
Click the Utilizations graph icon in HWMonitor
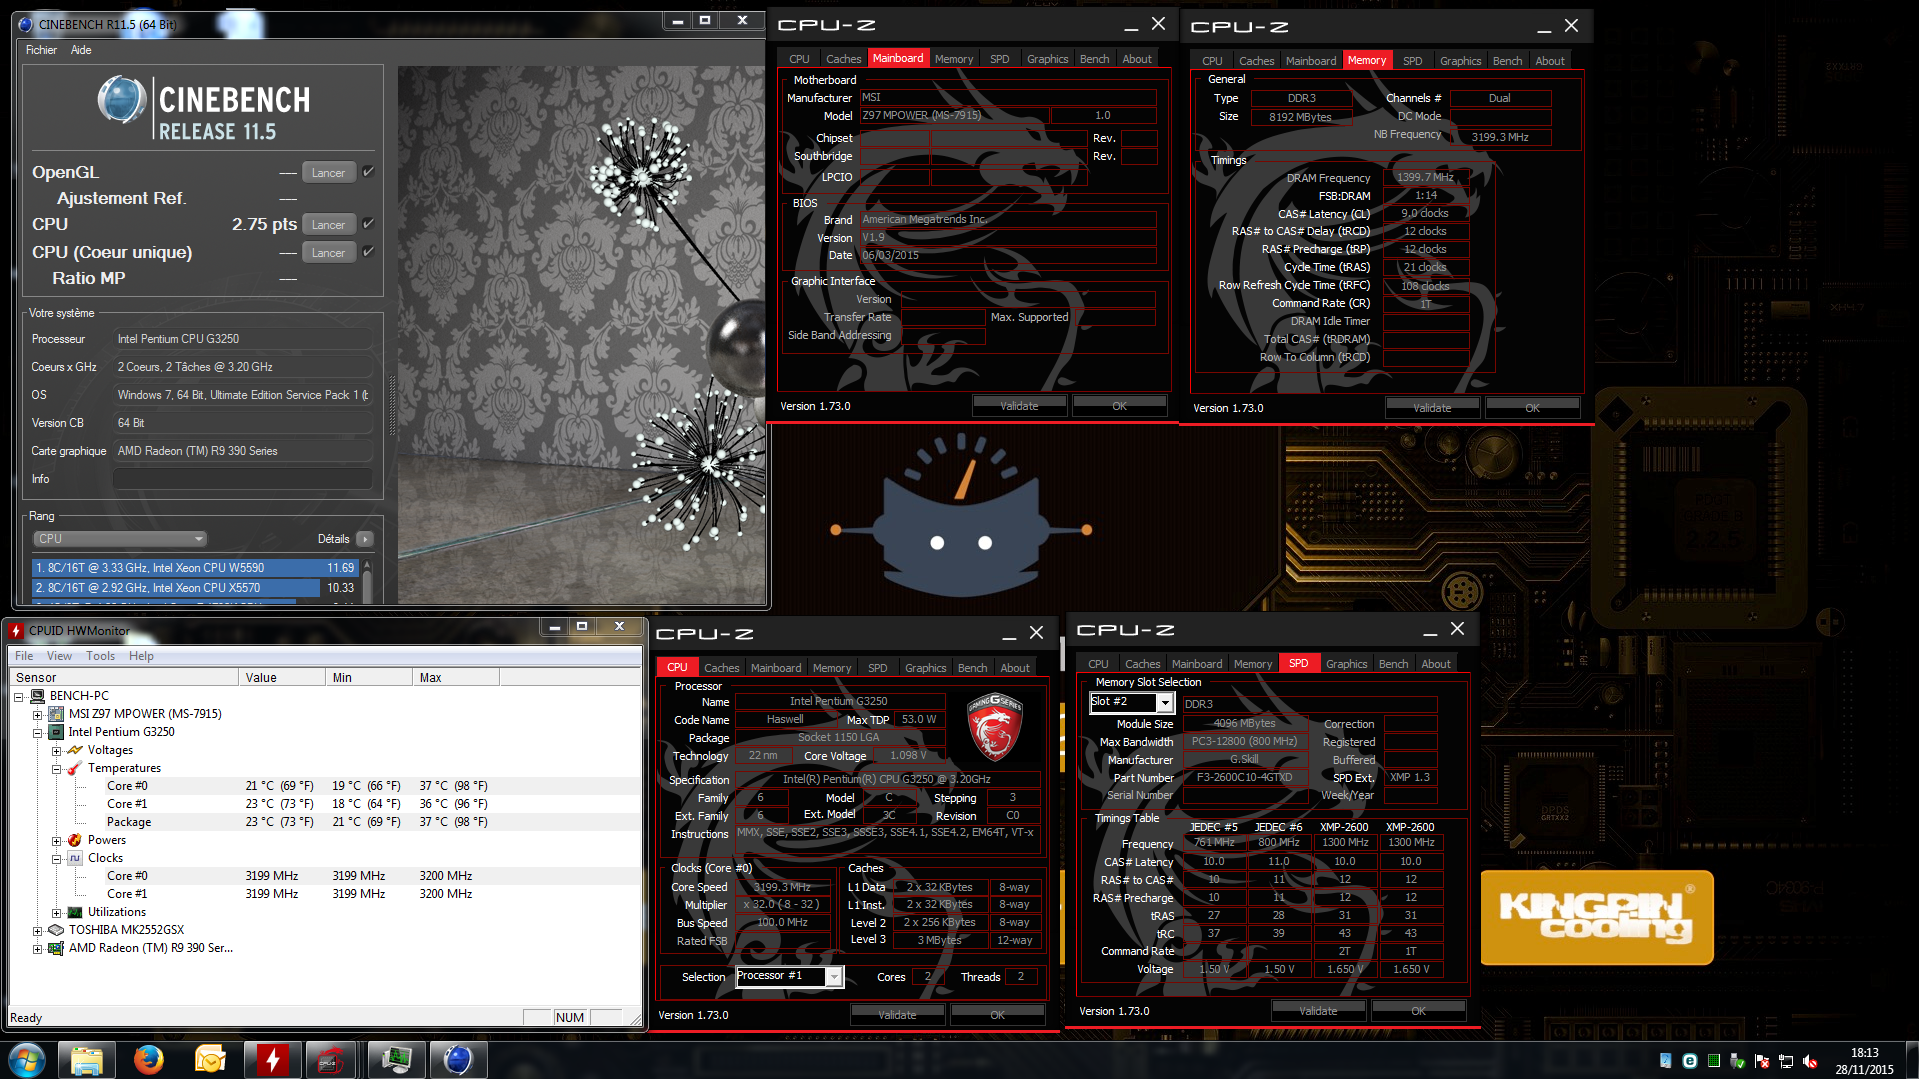(75, 912)
